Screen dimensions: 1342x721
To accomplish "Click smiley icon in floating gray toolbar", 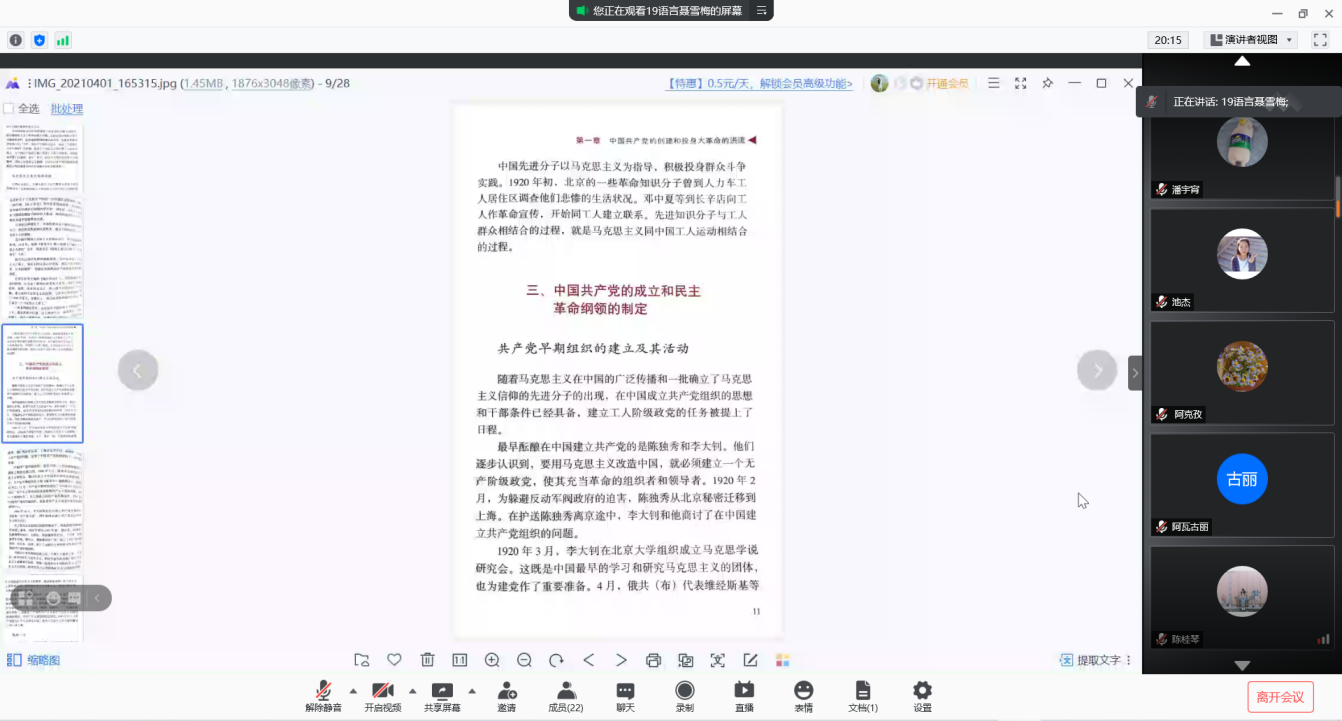I will [54, 598].
